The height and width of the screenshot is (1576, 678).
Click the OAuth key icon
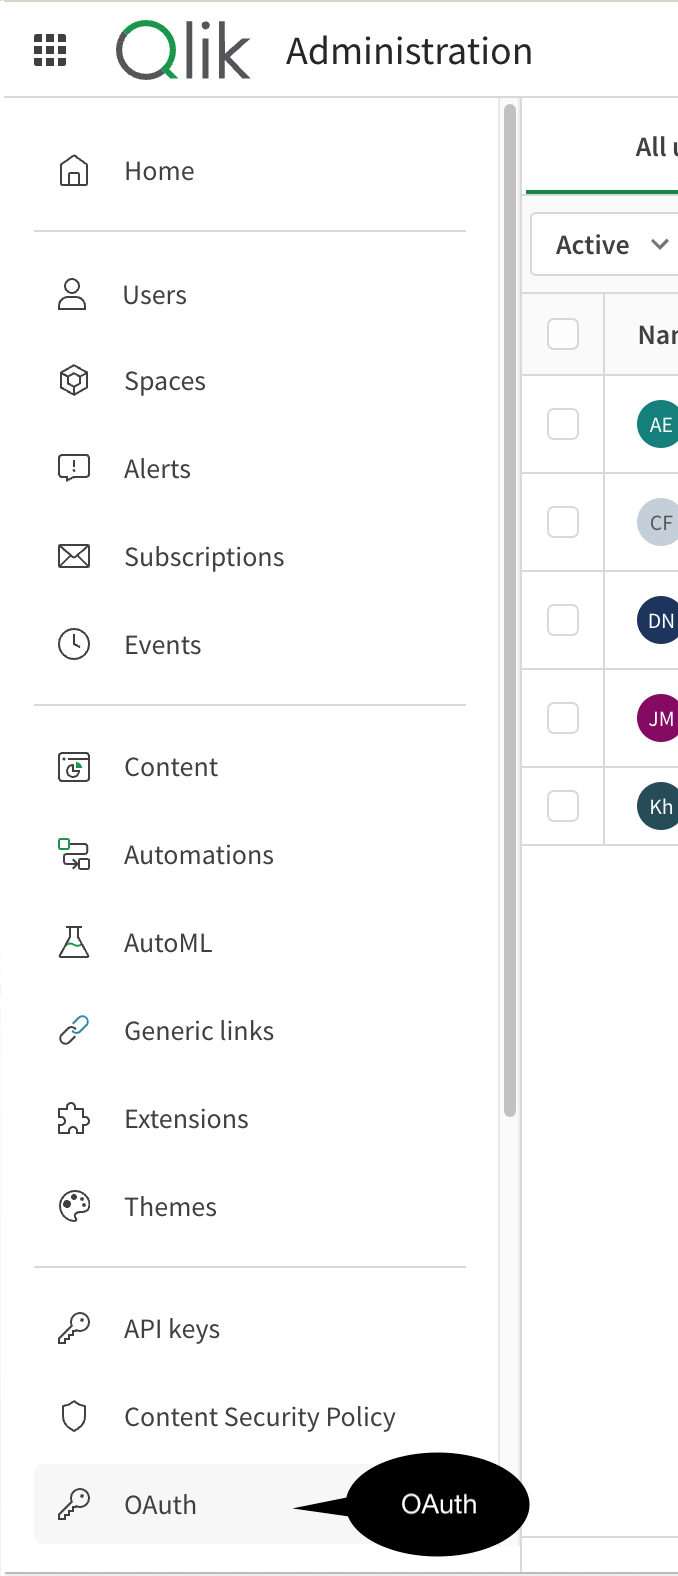[74, 1505]
